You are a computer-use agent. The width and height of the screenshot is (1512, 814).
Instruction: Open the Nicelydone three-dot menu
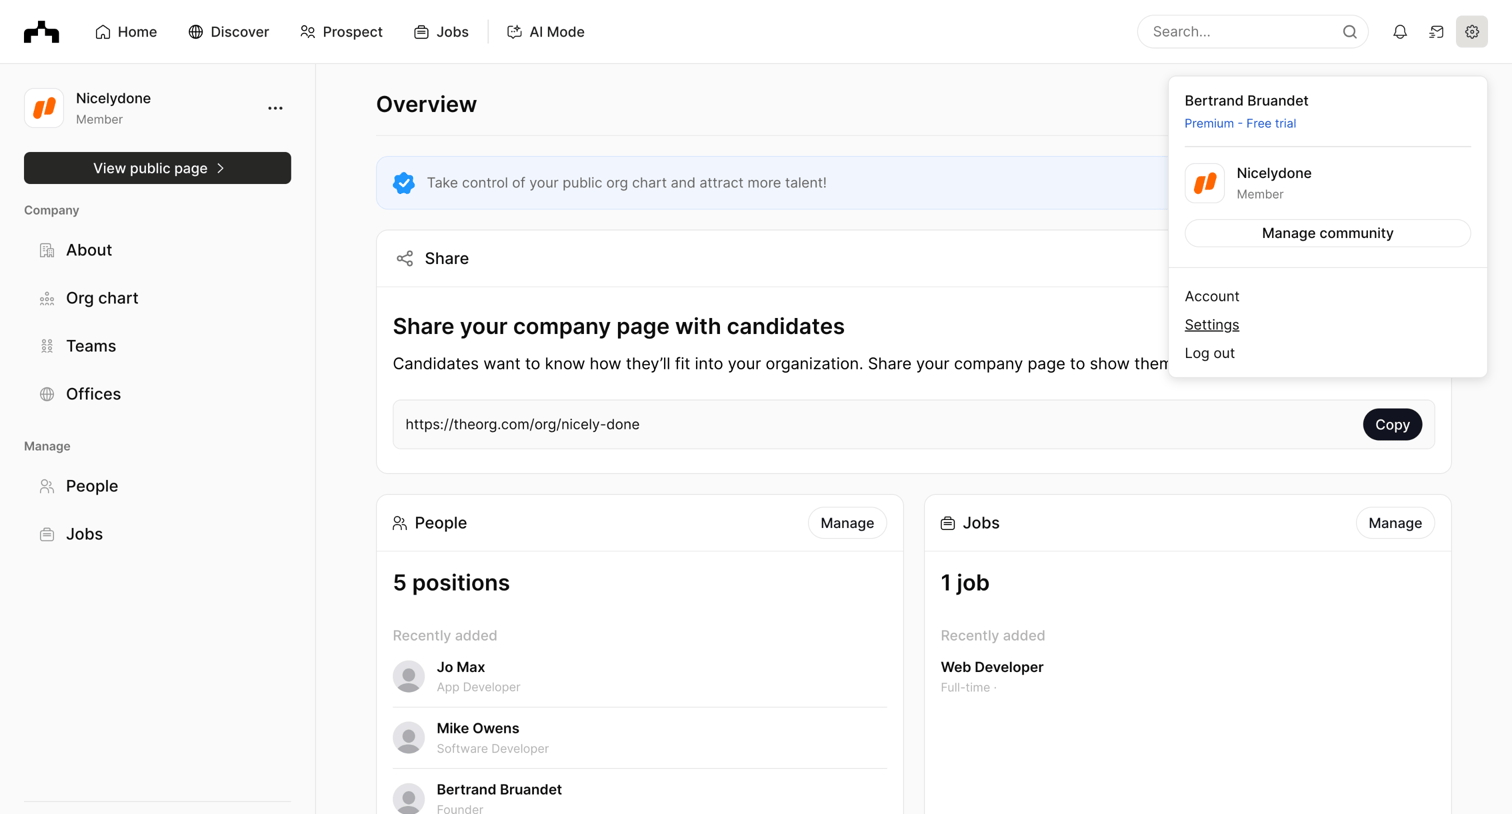click(275, 108)
